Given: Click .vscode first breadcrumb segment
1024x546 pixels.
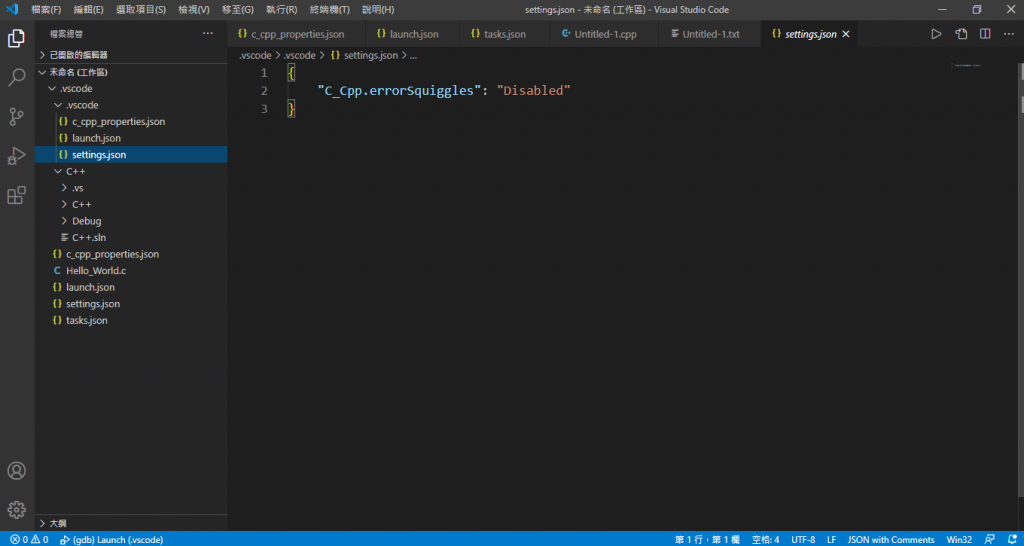Looking at the screenshot, I should [255, 56].
